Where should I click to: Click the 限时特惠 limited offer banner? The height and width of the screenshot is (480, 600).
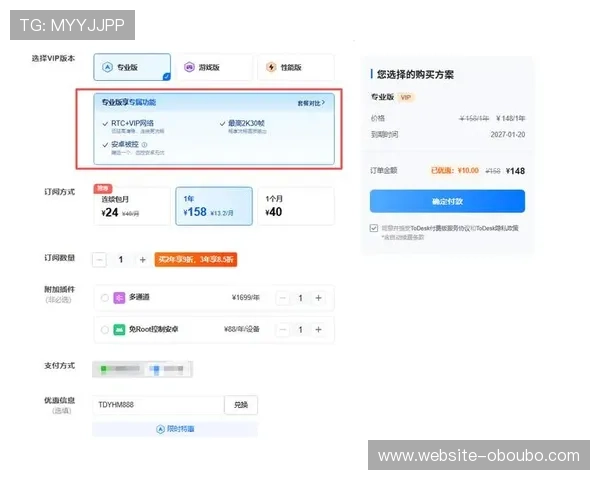point(175,429)
